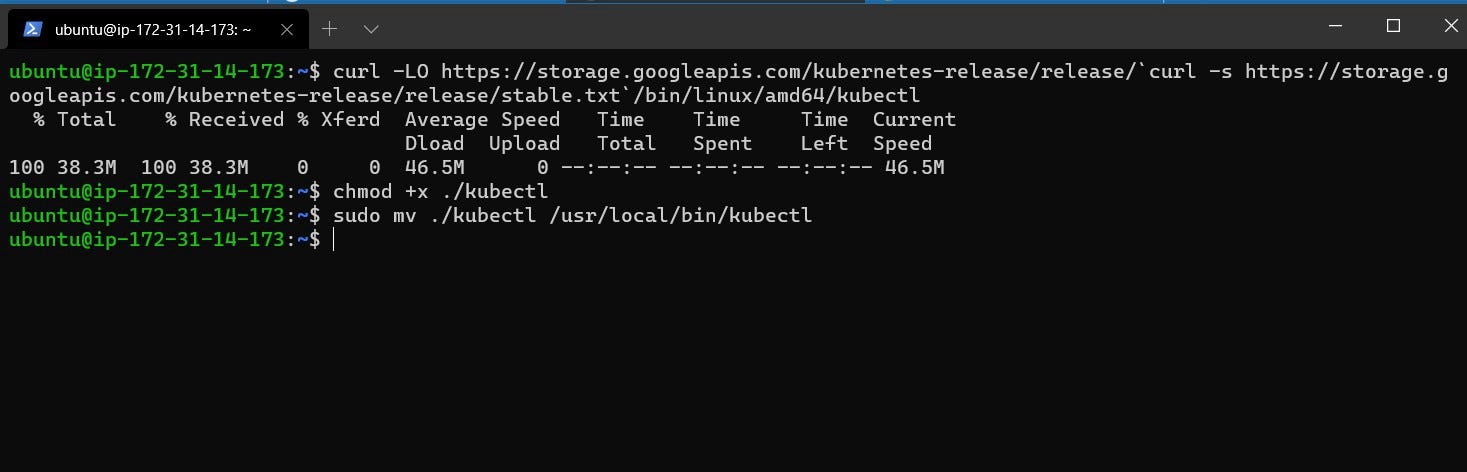Click the Time Left column header
The width and height of the screenshot is (1467, 472).
pyautogui.click(x=824, y=132)
